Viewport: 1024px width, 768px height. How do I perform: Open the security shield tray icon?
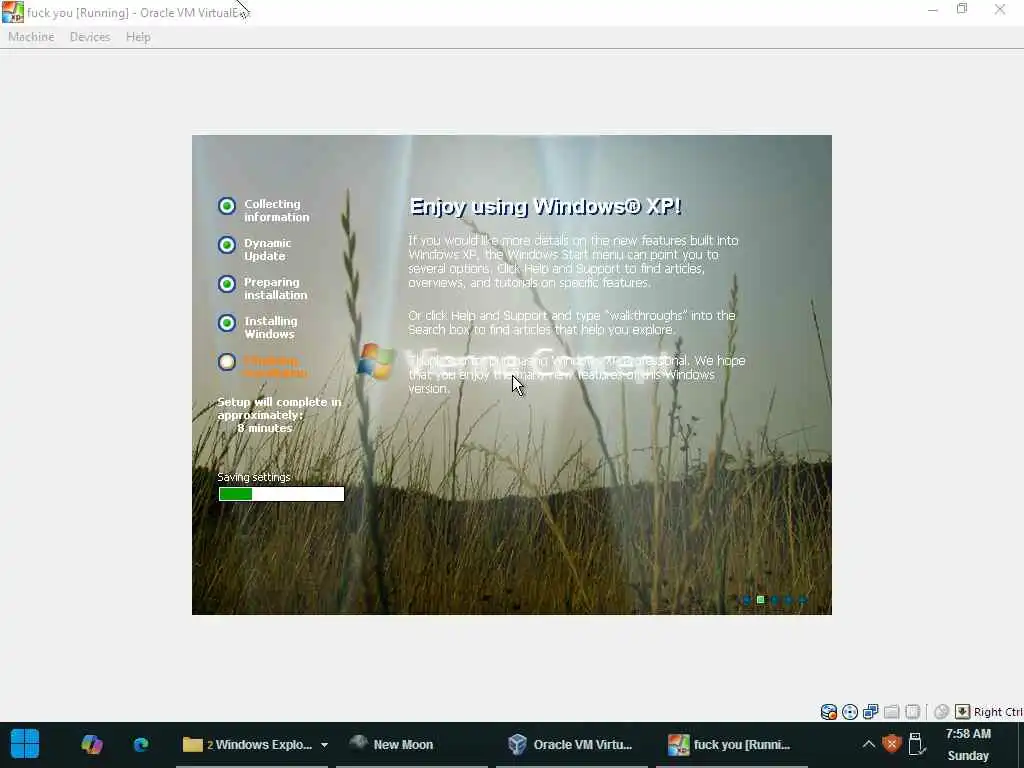point(892,744)
